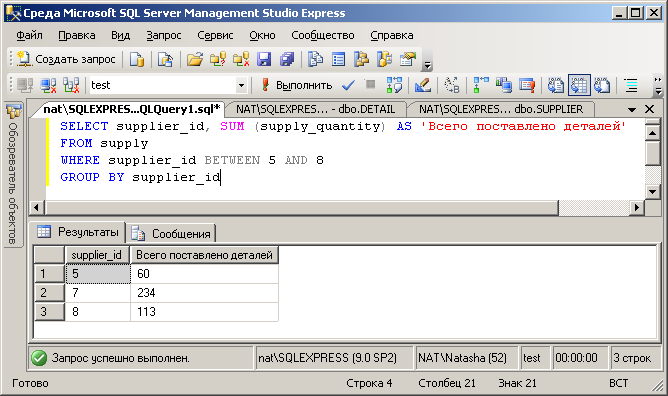Viewport: 668px width, 396px height.
Task: Click the editor scrollbar up arrow
Action: tap(653, 133)
